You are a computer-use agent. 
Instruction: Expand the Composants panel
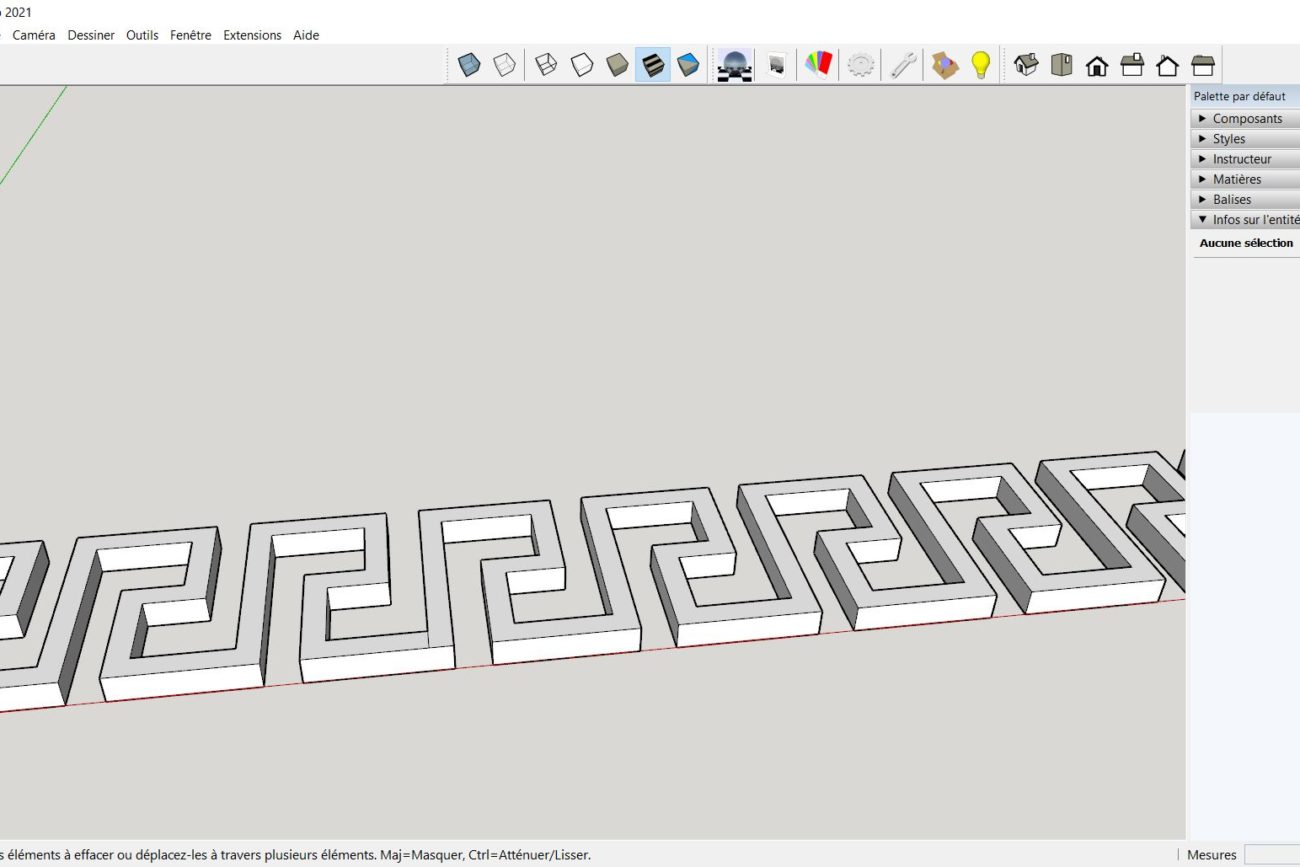1246,118
